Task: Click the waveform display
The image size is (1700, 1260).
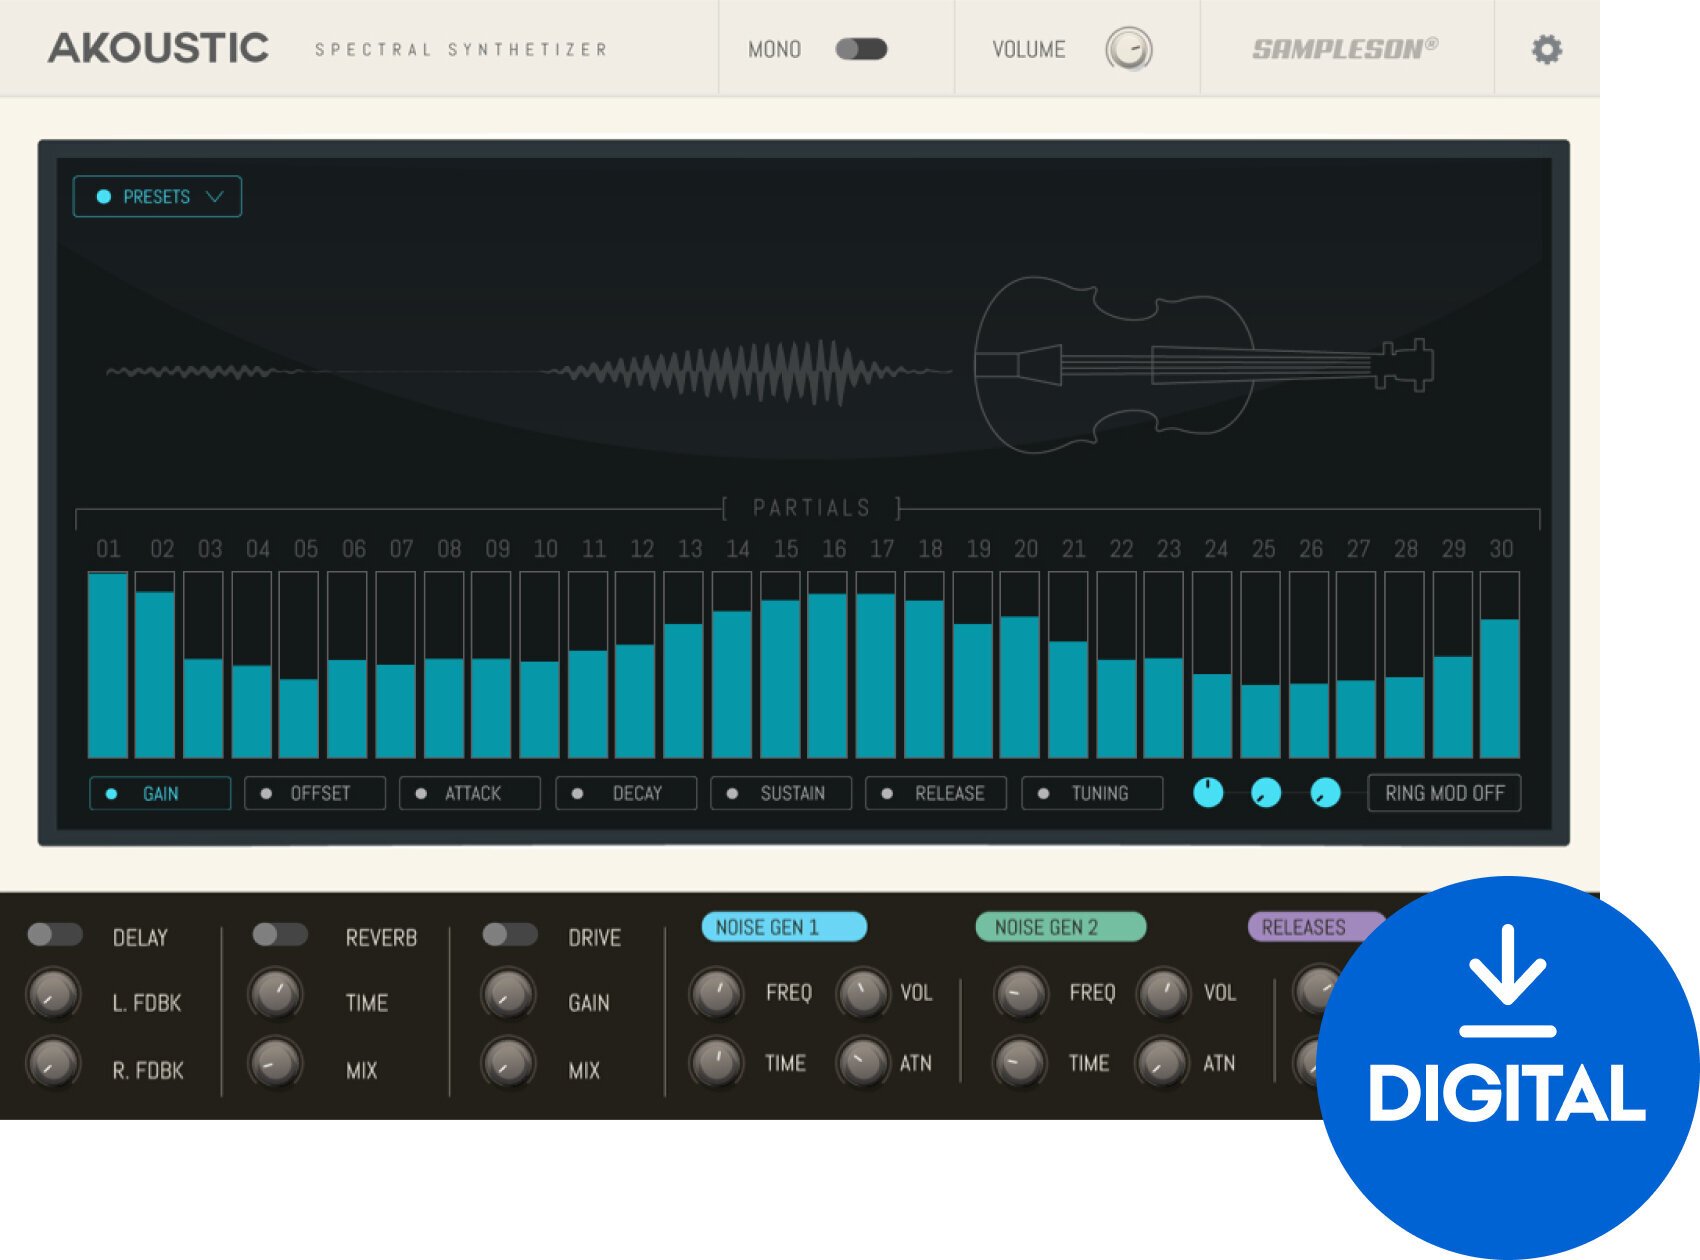Action: click(x=528, y=372)
